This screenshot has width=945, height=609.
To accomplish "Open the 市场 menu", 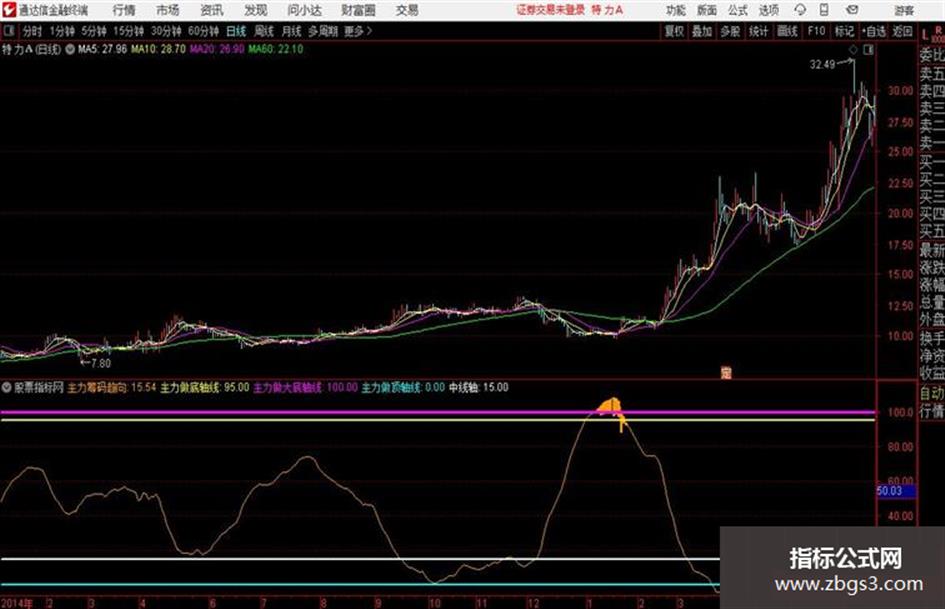I will point(168,10).
